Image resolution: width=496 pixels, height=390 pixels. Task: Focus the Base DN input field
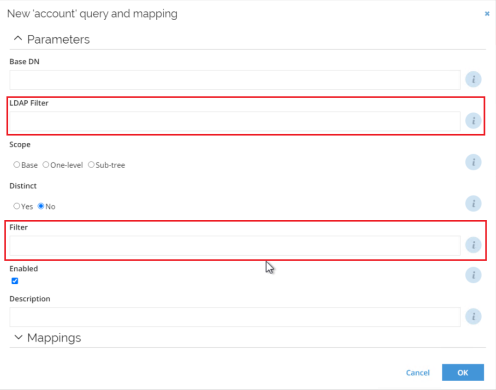[x=235, y=80]
